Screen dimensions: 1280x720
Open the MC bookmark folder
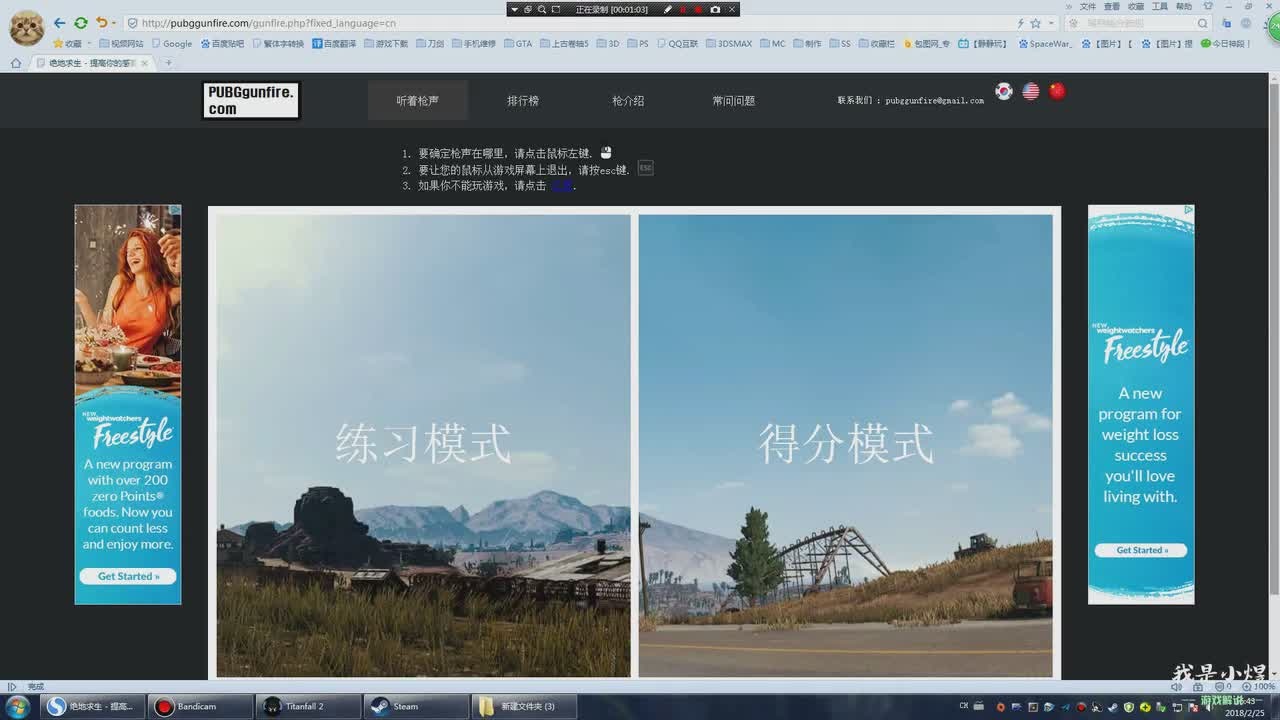tap(773, 44)
